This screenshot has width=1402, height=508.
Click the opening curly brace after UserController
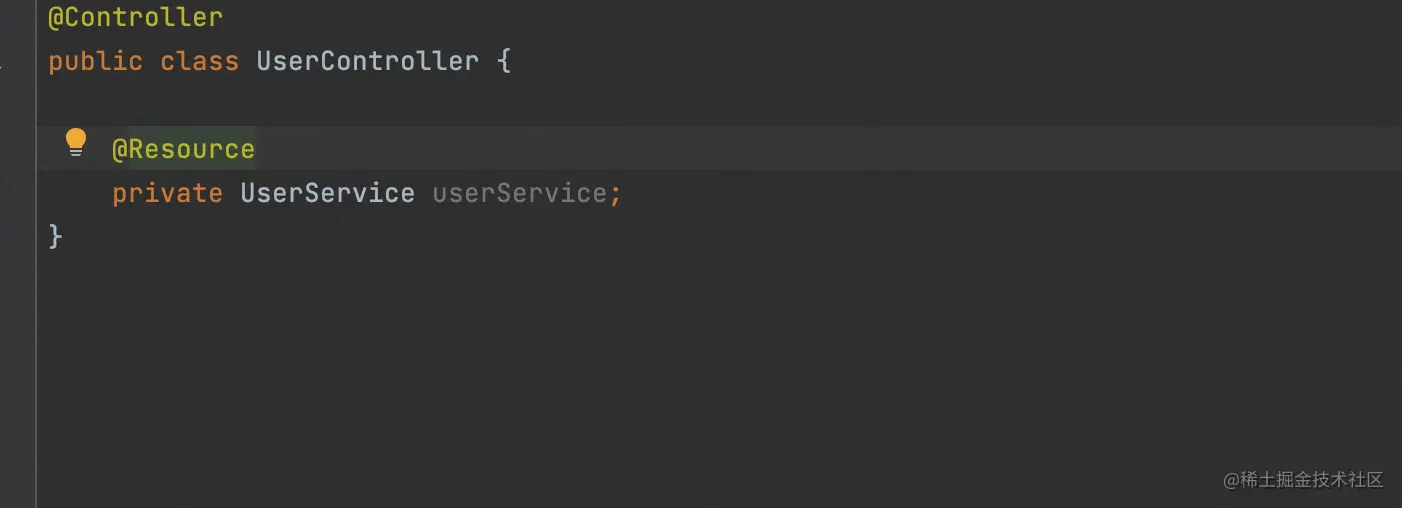(x=504, y=61)
